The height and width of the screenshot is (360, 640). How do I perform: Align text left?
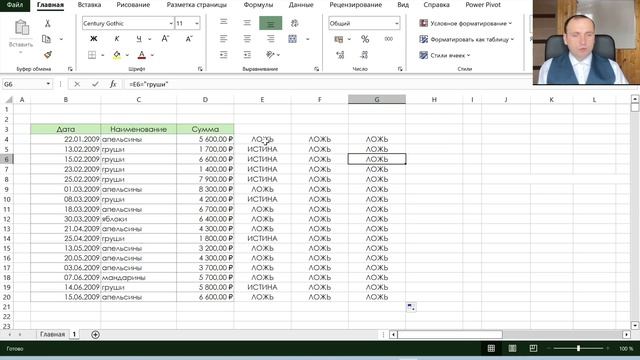coord(224,39)
